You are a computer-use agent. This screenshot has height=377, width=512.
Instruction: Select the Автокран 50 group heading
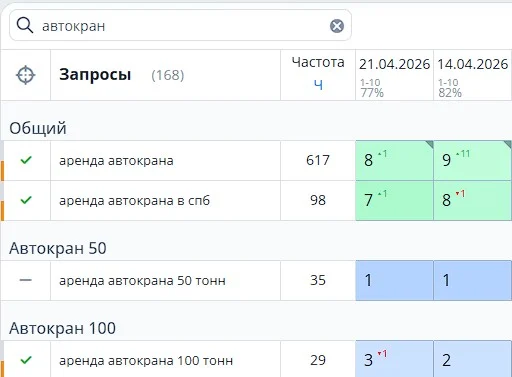point(58,248)
